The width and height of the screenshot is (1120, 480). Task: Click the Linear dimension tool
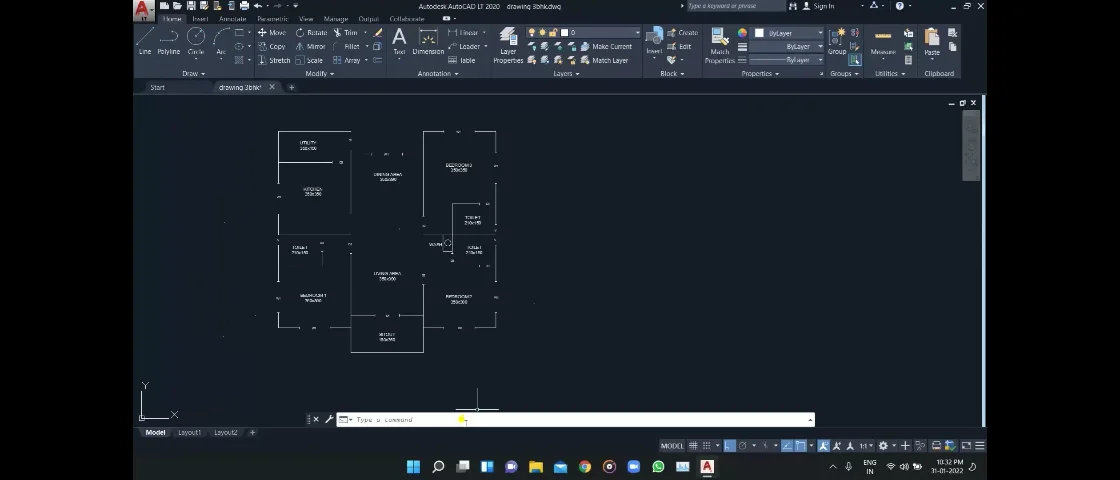[463, 33]
